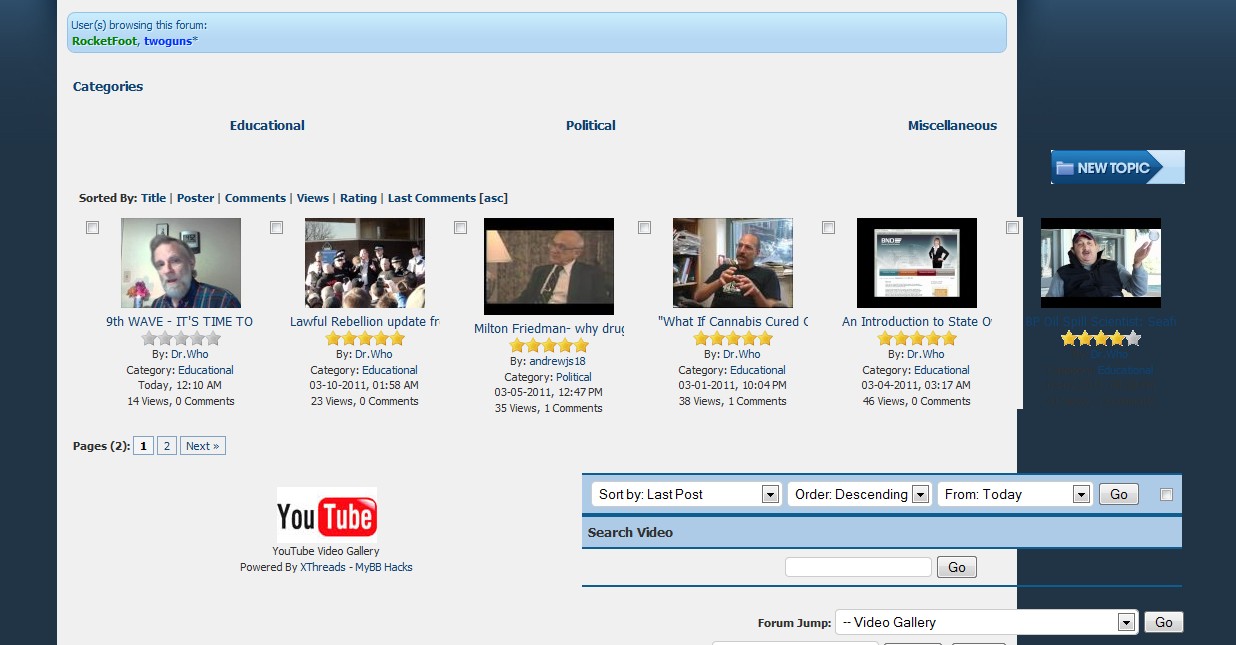
Task: Tick the checkbox beside the 9th WAVE video
Action: [x=93, y=228]
